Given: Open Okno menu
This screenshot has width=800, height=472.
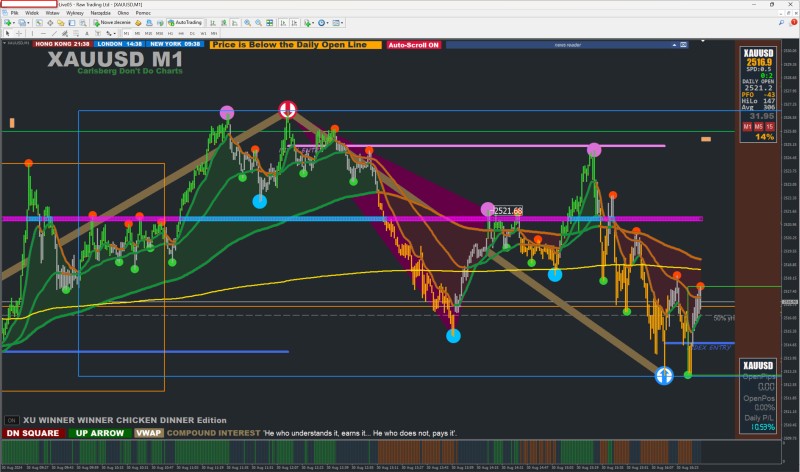Looking at the screenshot, I should click(123, 13).
